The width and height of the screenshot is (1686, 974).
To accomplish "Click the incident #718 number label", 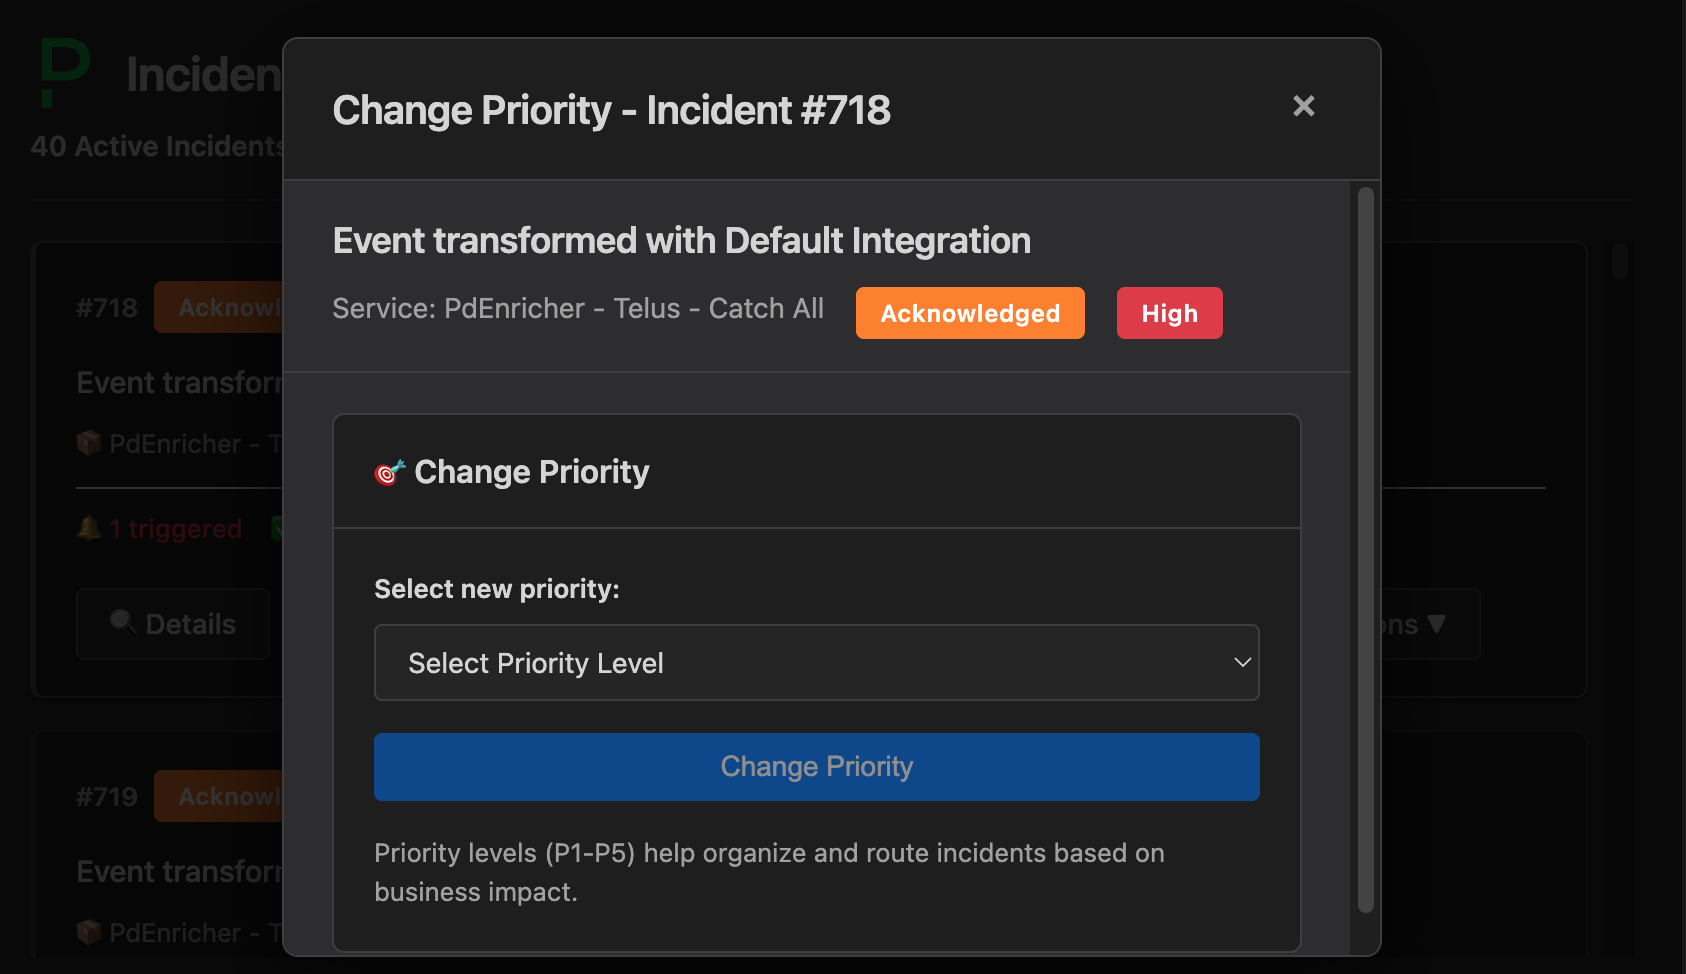I will [x=106, y=307].
